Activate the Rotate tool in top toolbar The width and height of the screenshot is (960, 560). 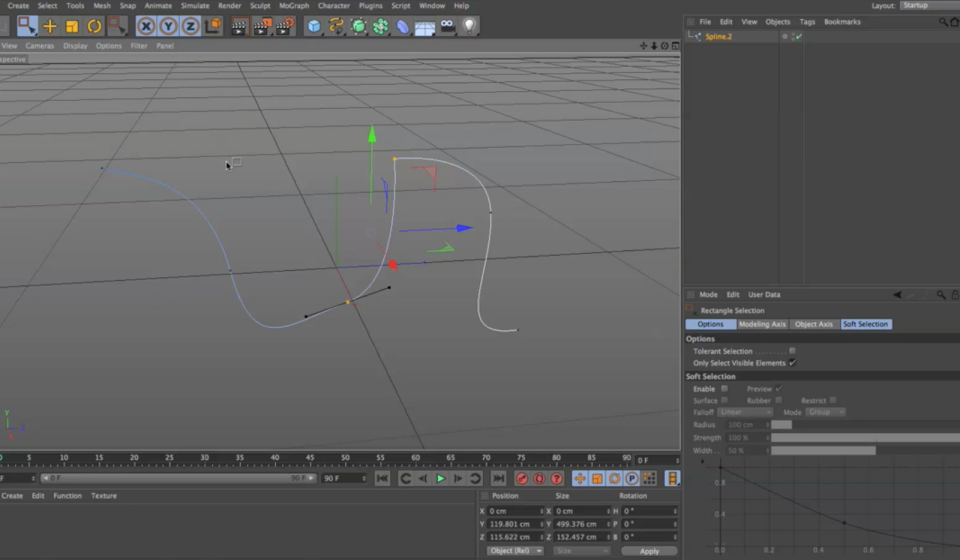94,26
